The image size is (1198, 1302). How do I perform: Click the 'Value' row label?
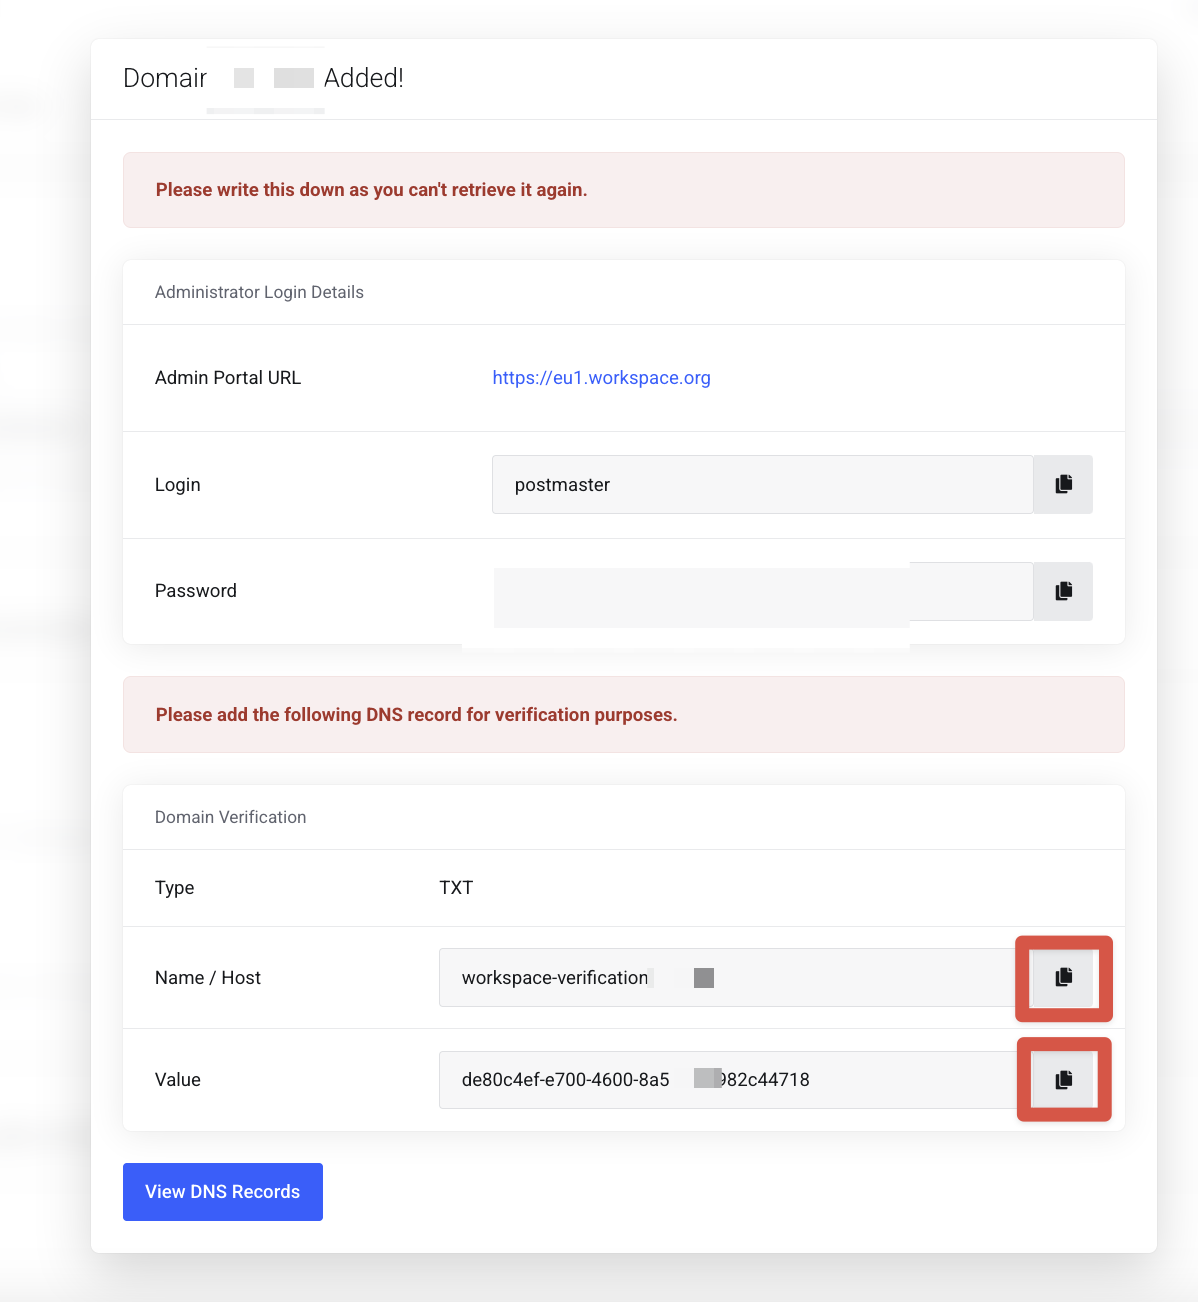click(178, 1080)
